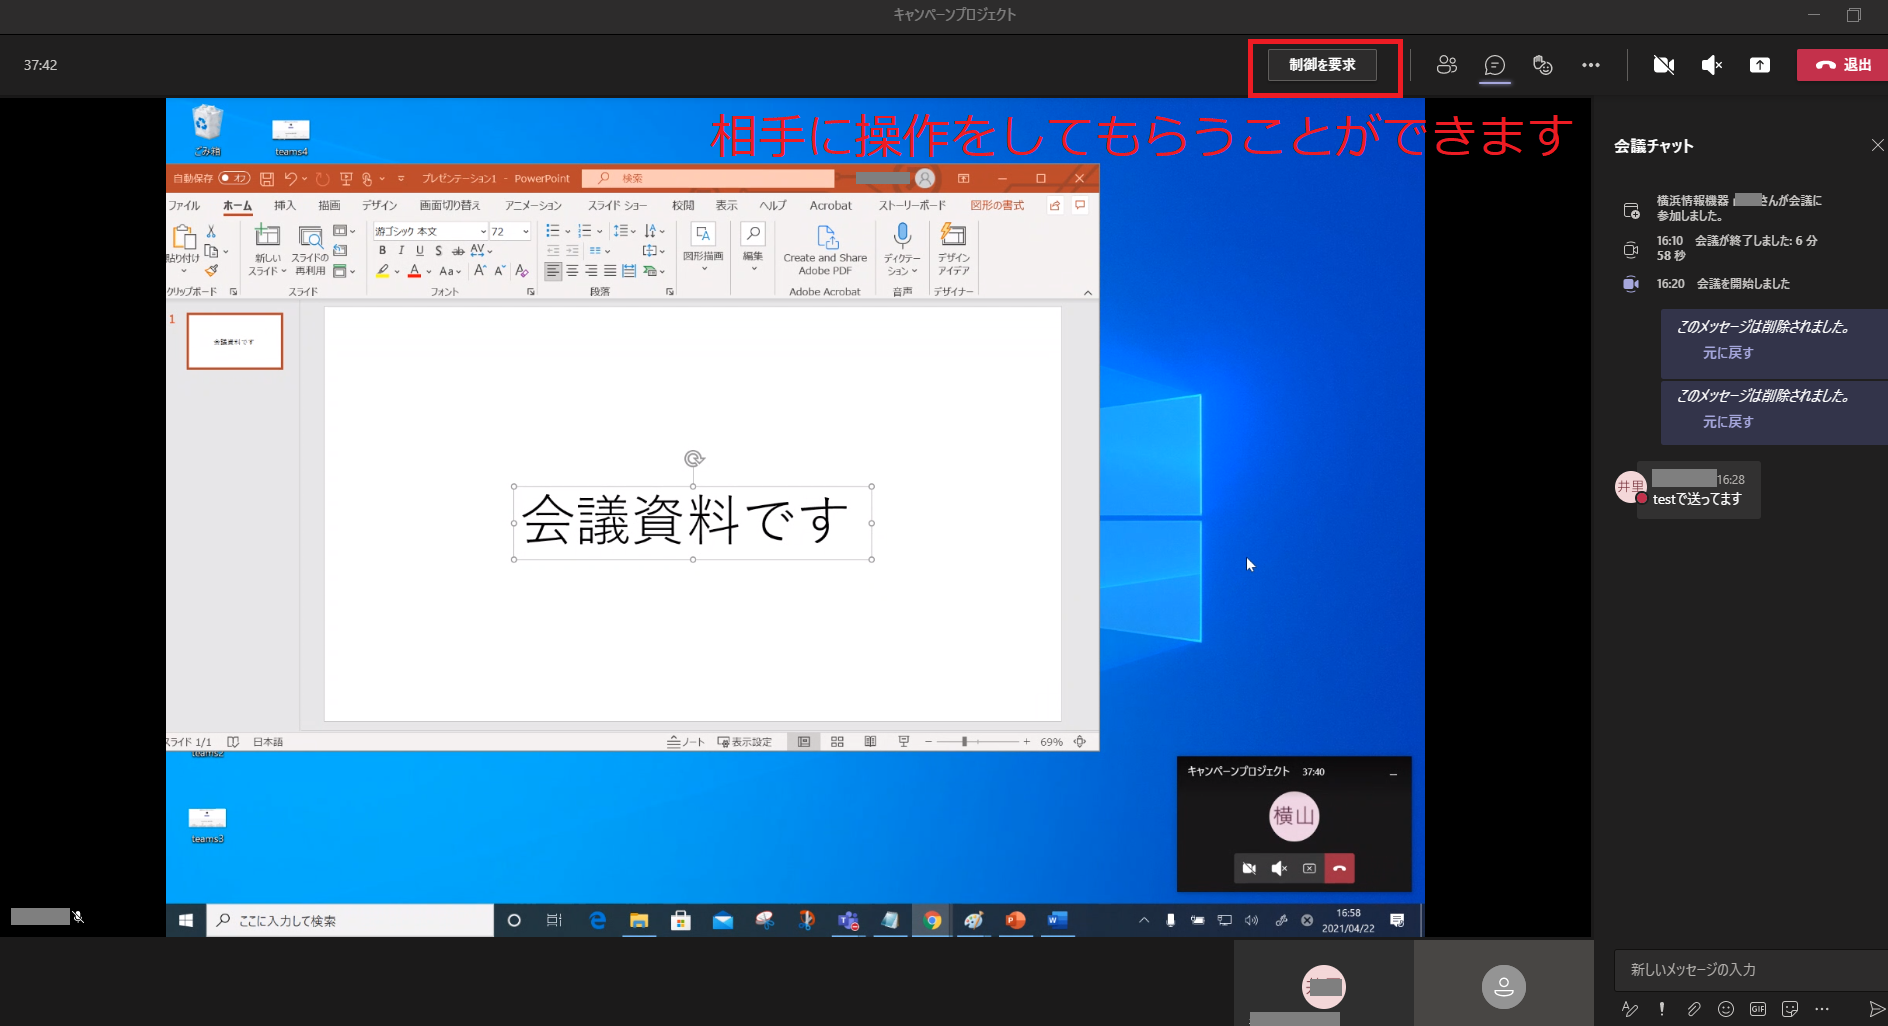Attach a file with paperclip icon
Image resolution: width=1888 pixels, height=1026 pixels.
coord(1693,1009)
